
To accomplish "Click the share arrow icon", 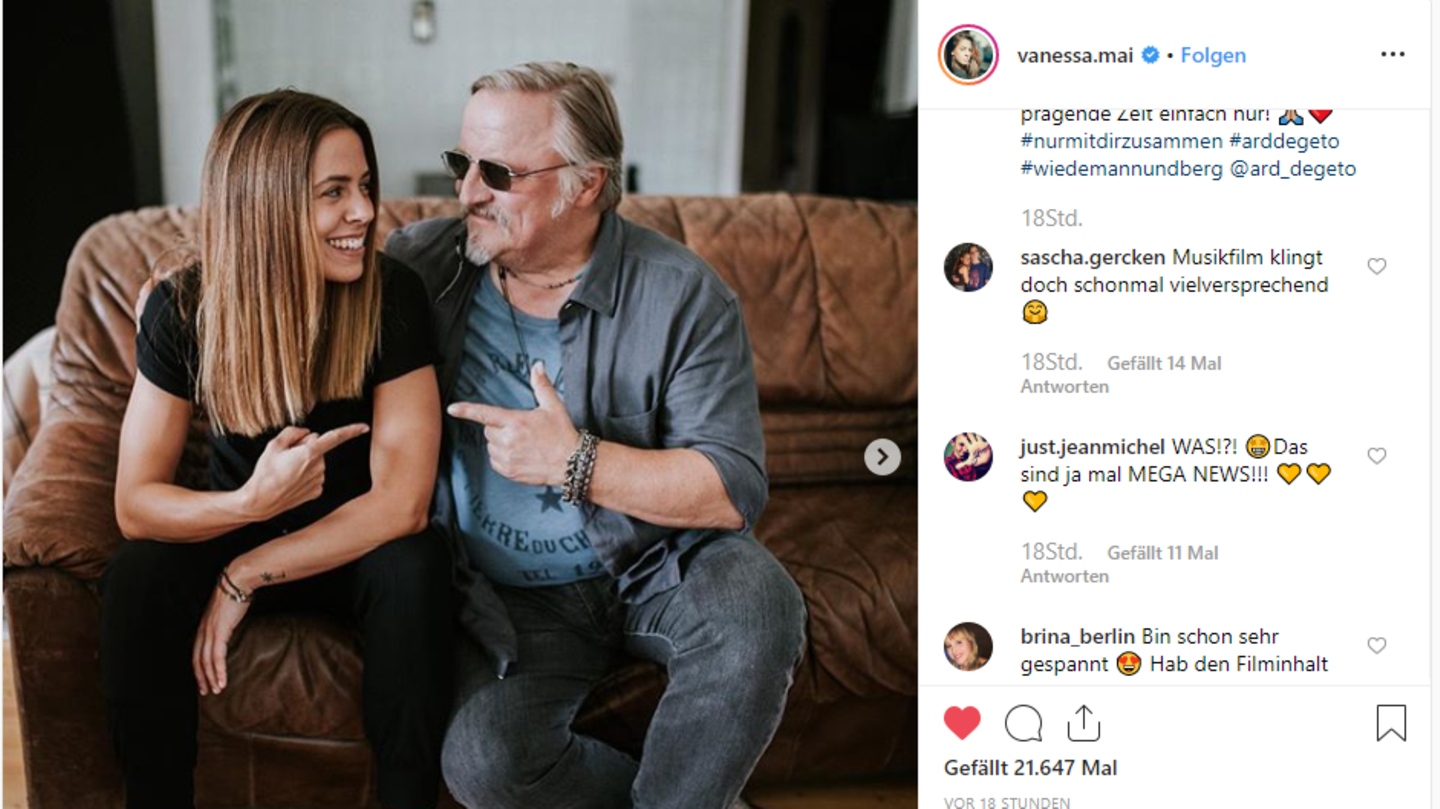I will (x=1083, y=723).
